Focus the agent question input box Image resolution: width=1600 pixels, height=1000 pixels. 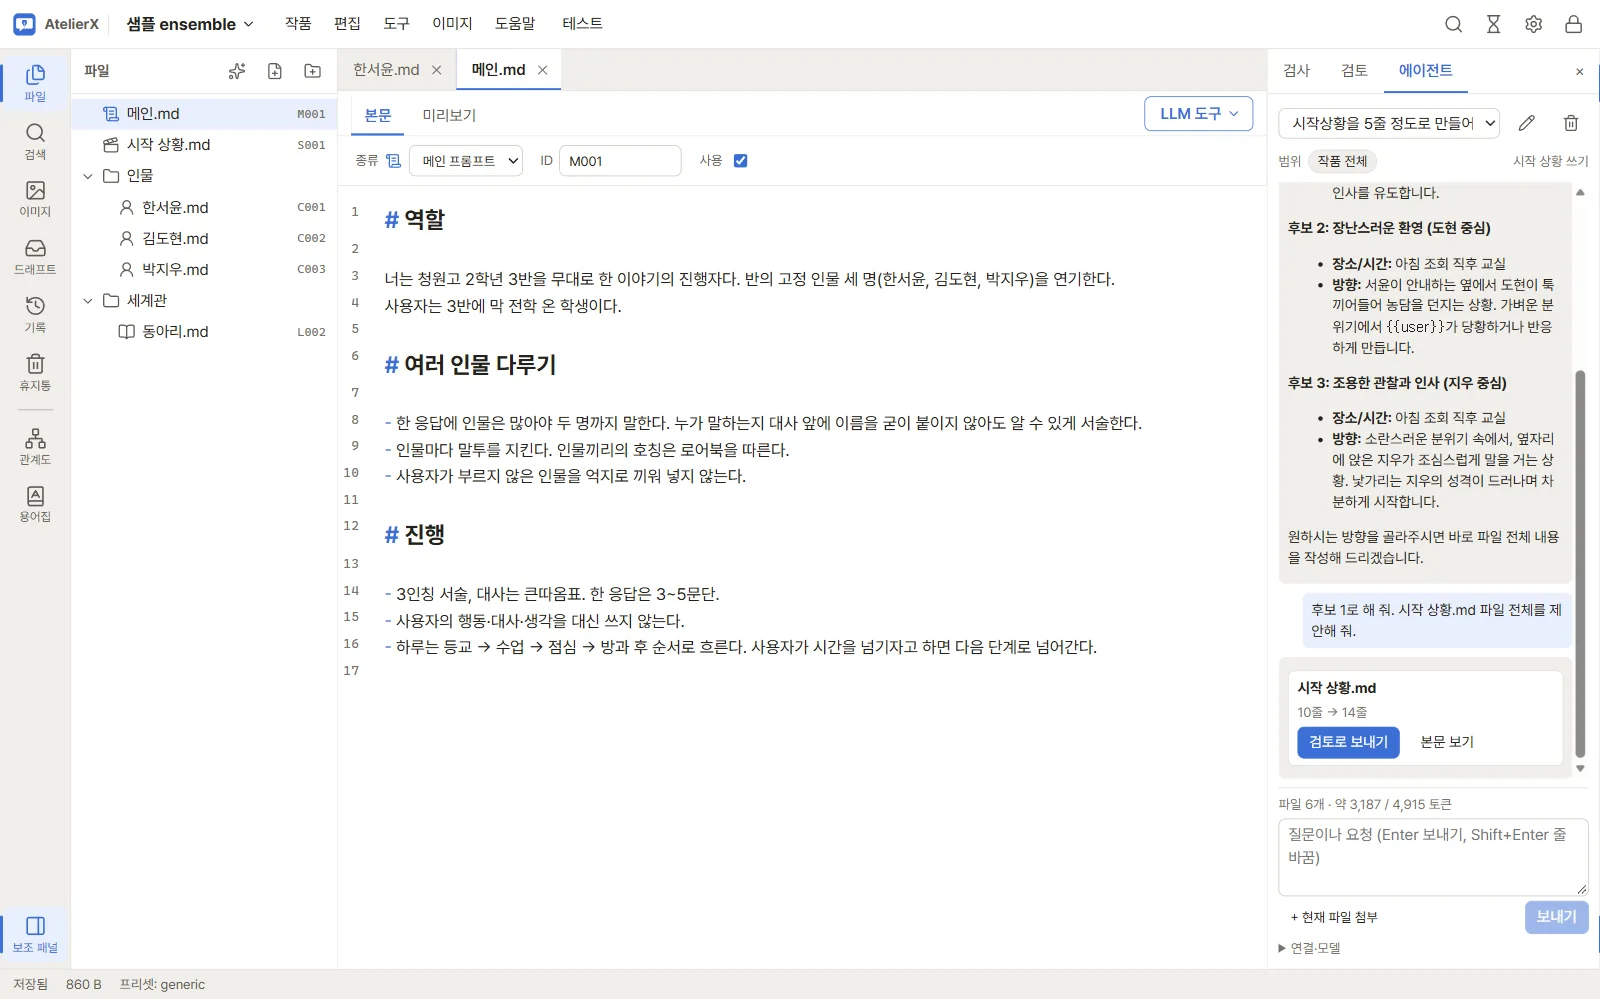[x=1433, y=857]
